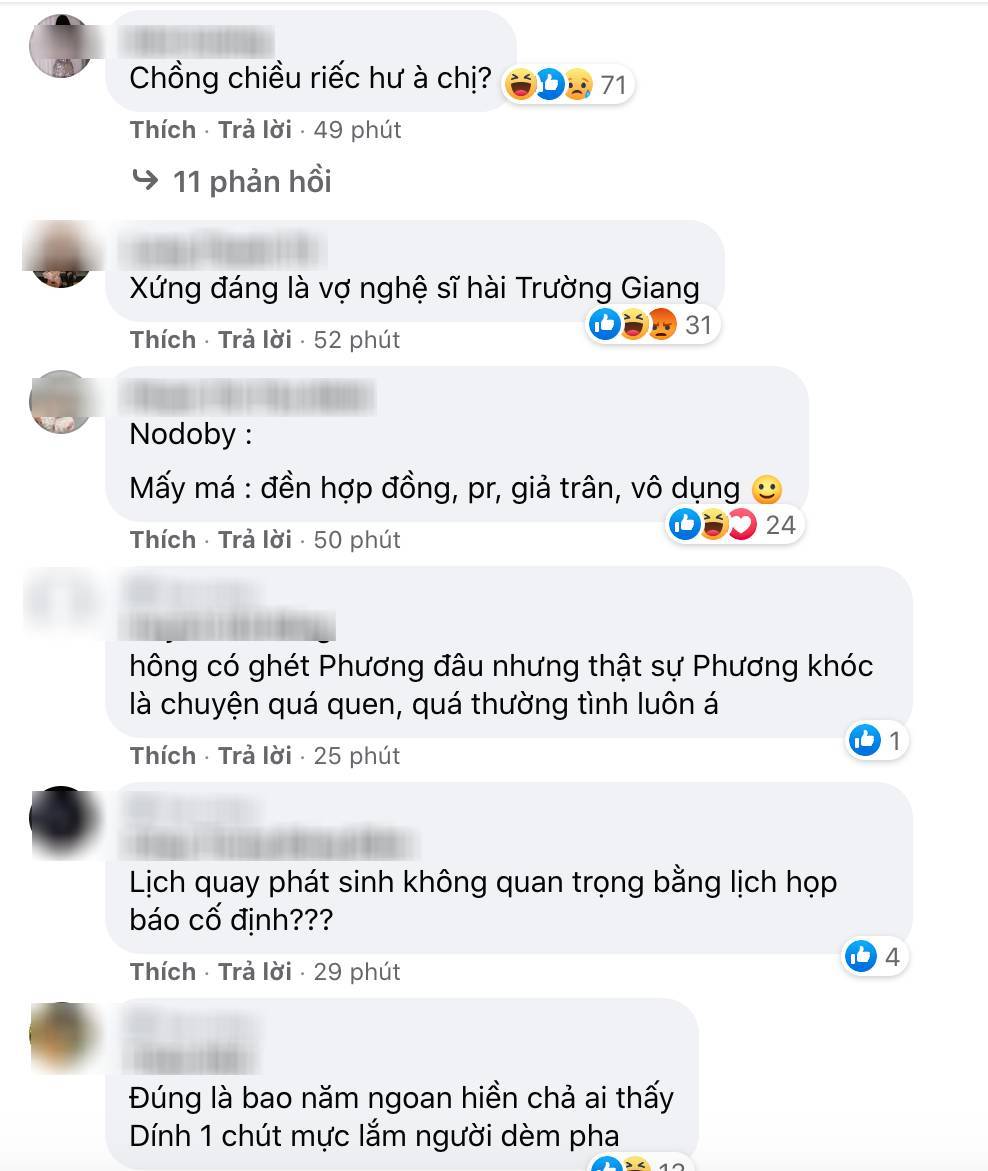Reply to the 'Chồng chiều riếc hư' comment

pyautogui.click(x=255, y=130)
